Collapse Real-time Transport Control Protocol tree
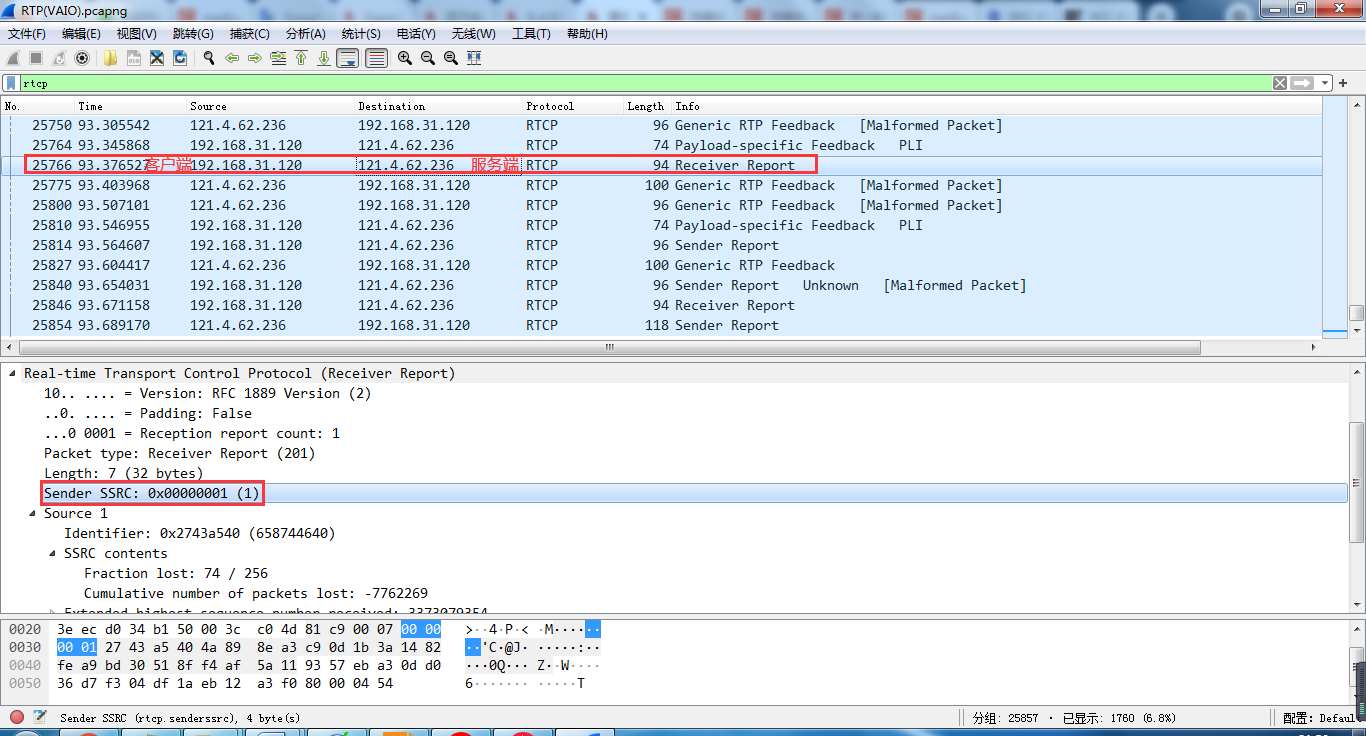The height and width of the screenshot is (736, 1366). coord(13,373)
